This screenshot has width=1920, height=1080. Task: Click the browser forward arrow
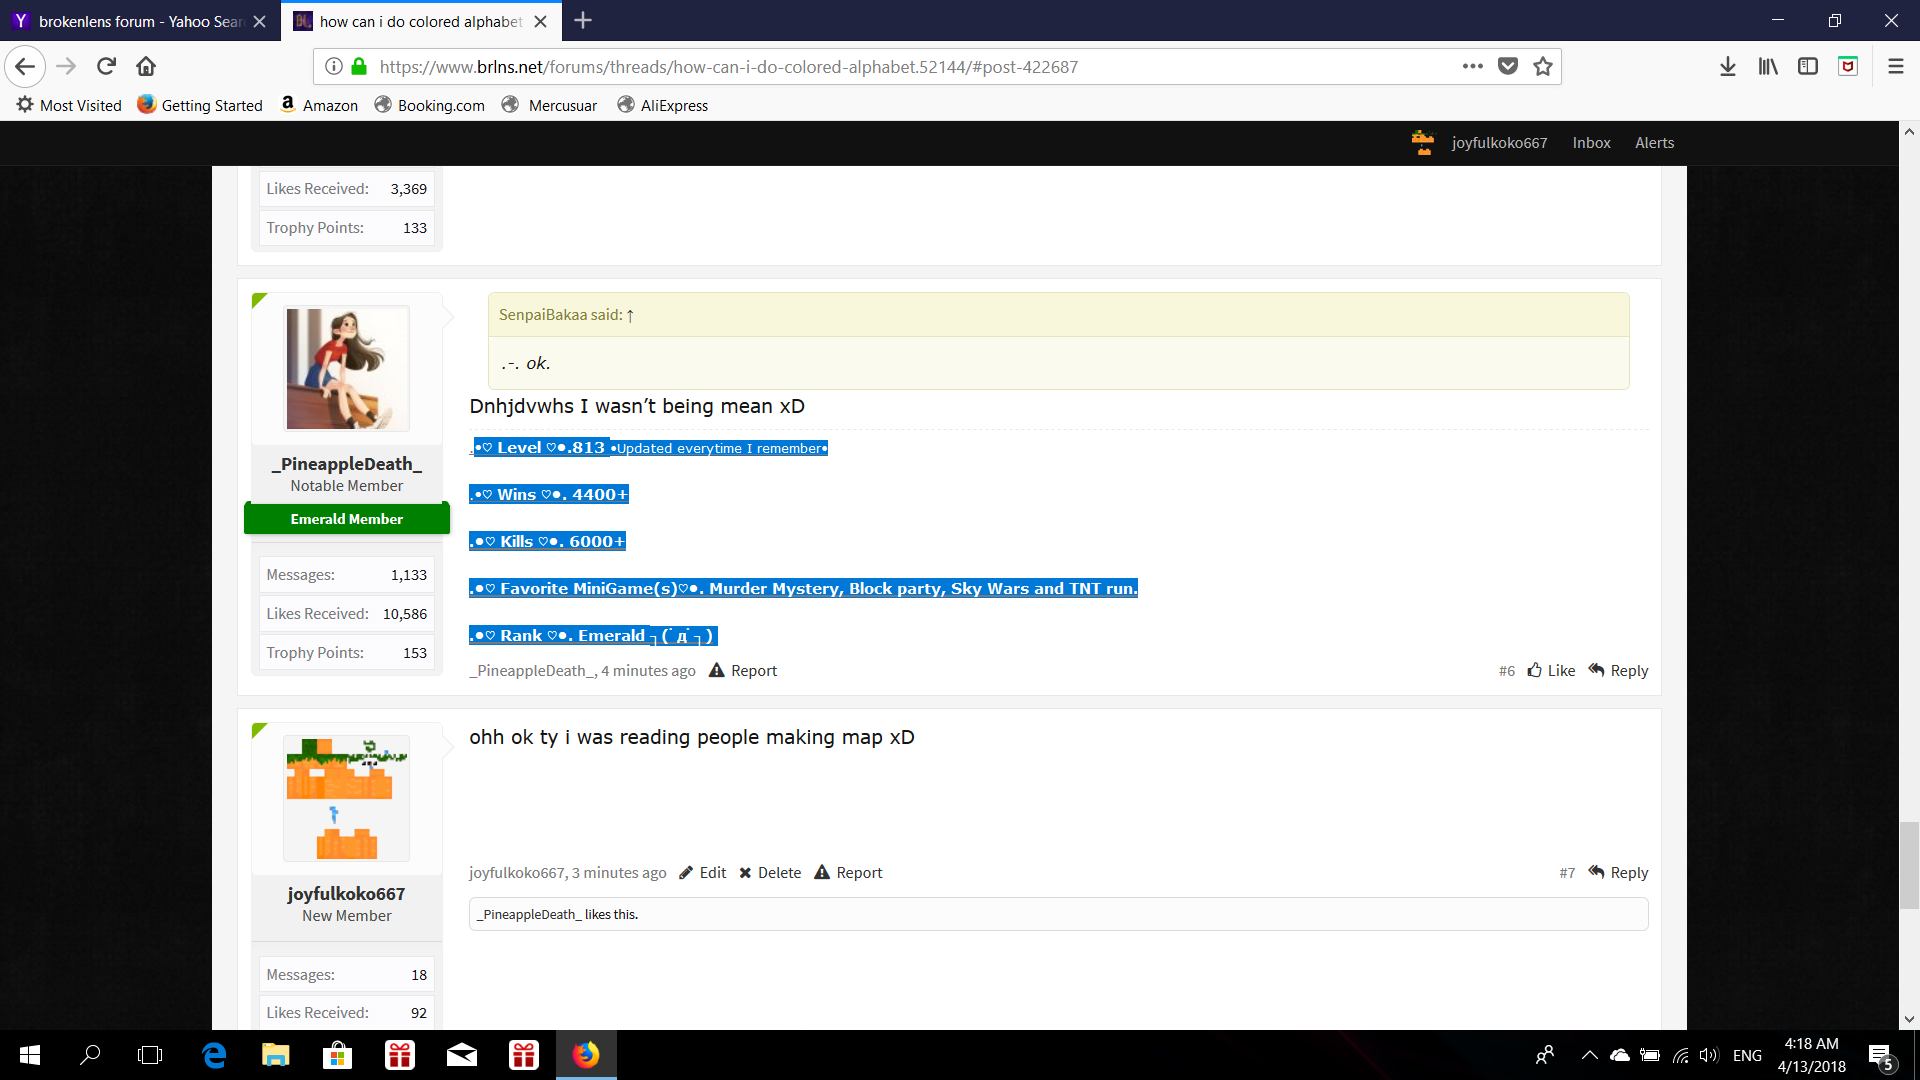pyautogui.click(x=66, y=67)
